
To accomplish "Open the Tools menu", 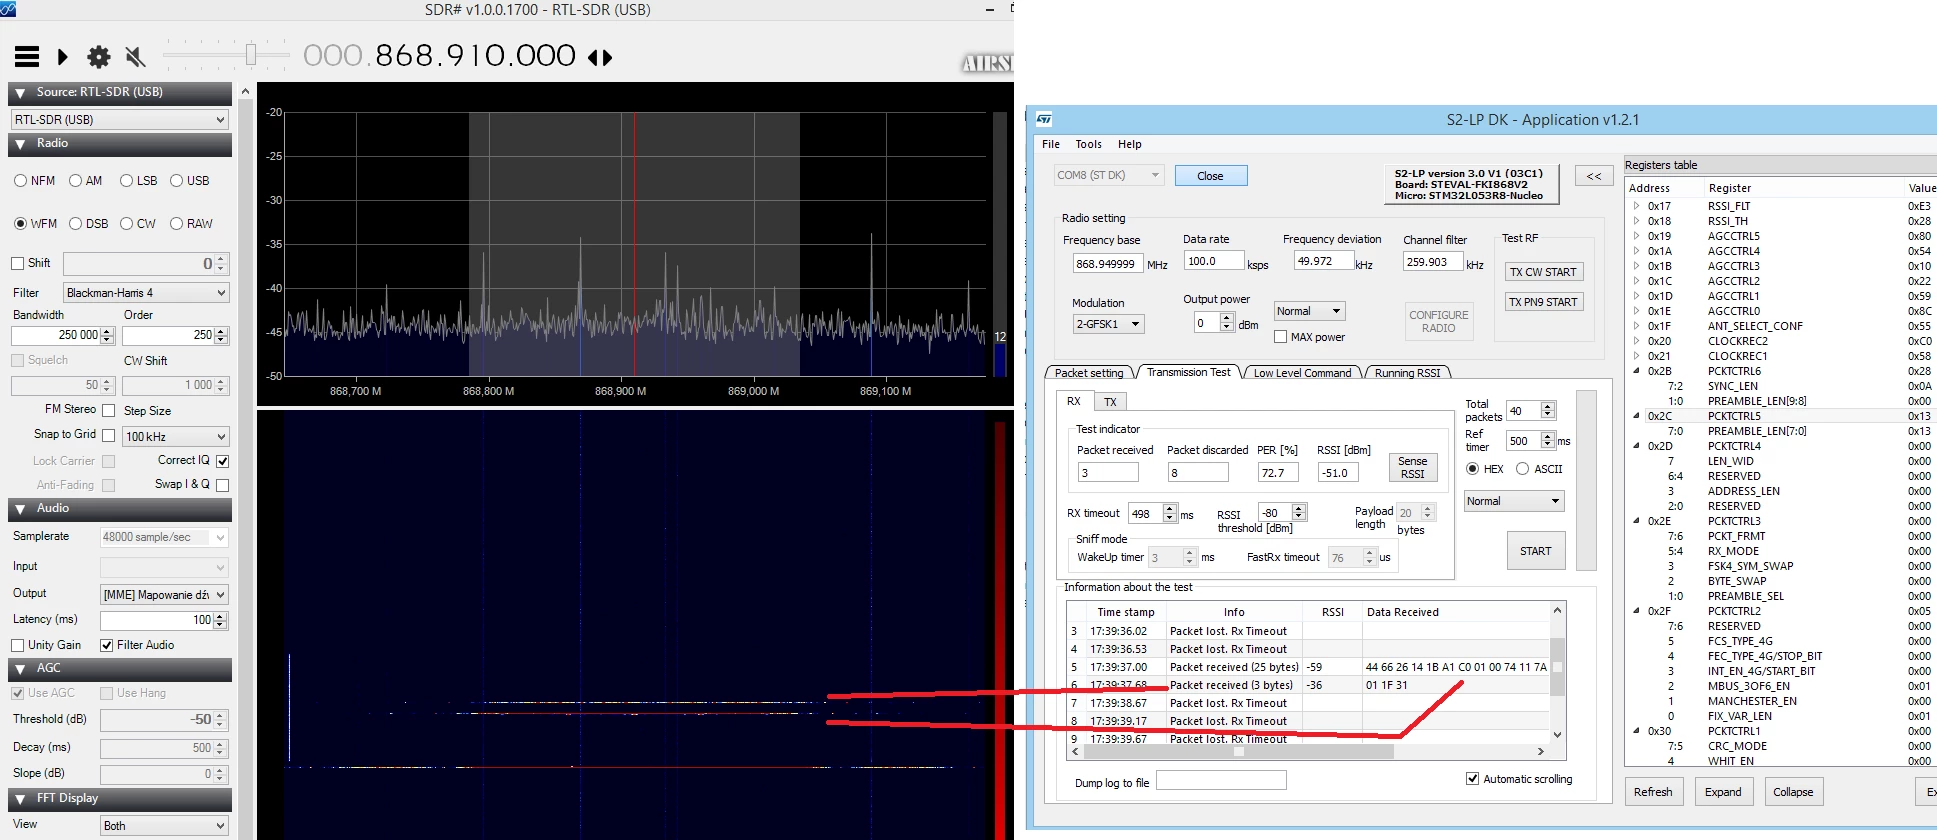I will point(1088,144).
